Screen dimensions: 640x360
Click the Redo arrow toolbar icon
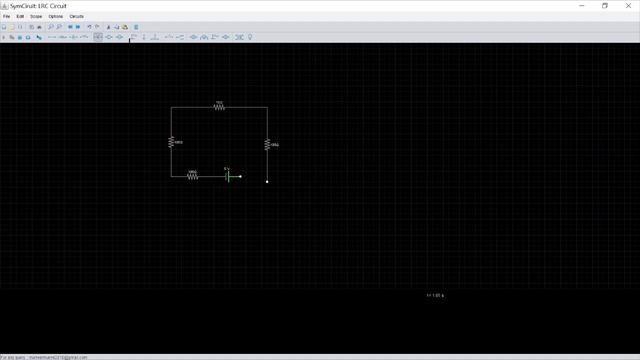tap(97, 27)
